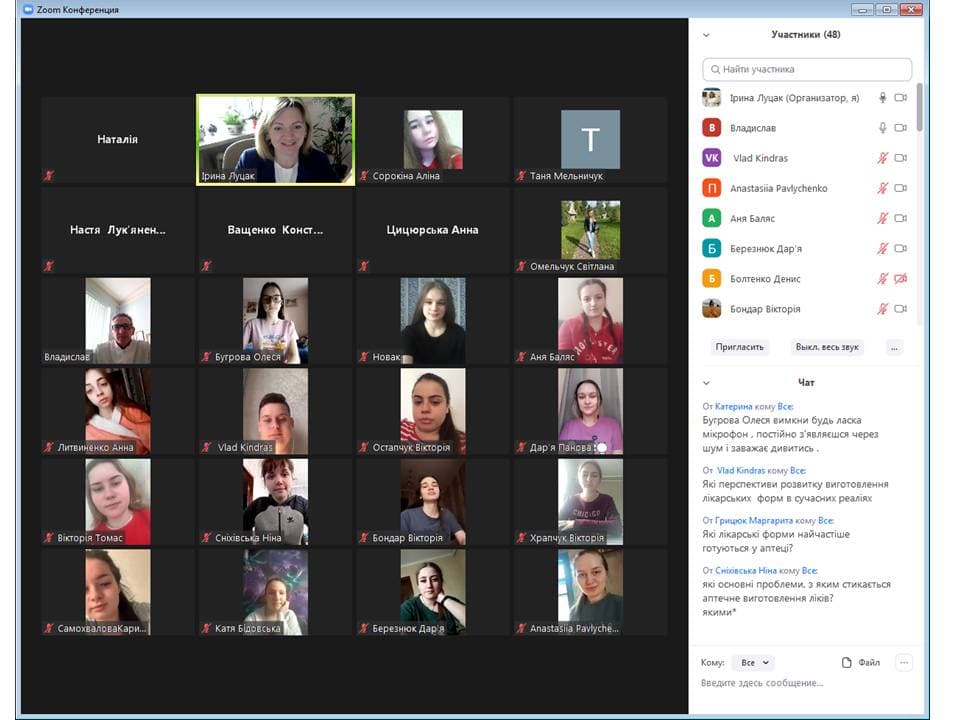The width and height of the screenshot is (960, 720).
Task: Click Ірина Луцак avatar in participants list
Action: click(x=711, y=97)
